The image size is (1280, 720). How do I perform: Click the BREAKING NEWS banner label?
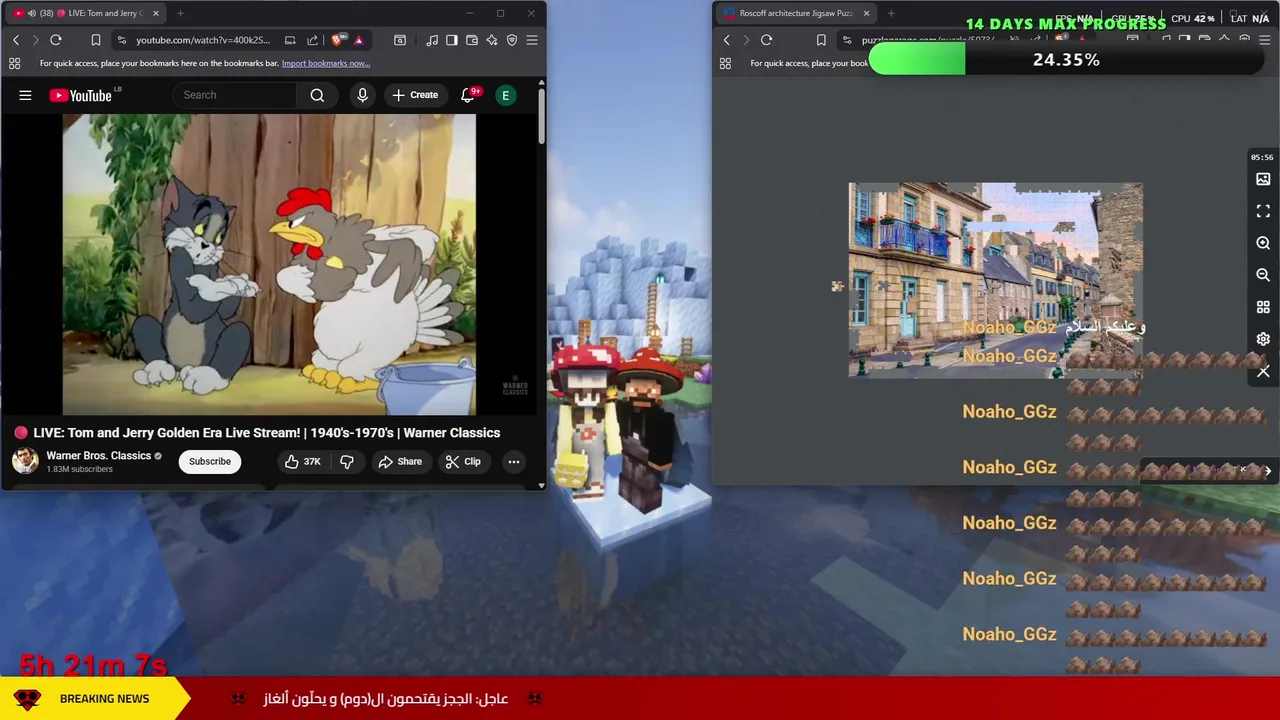pyautogui.click(x=104, y=699)
